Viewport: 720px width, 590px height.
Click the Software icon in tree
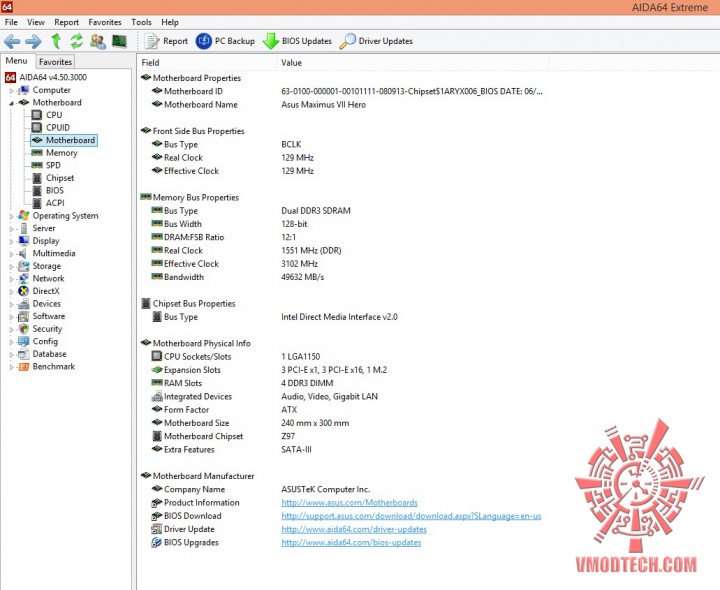pyautogui.click(x=23, y=316)
